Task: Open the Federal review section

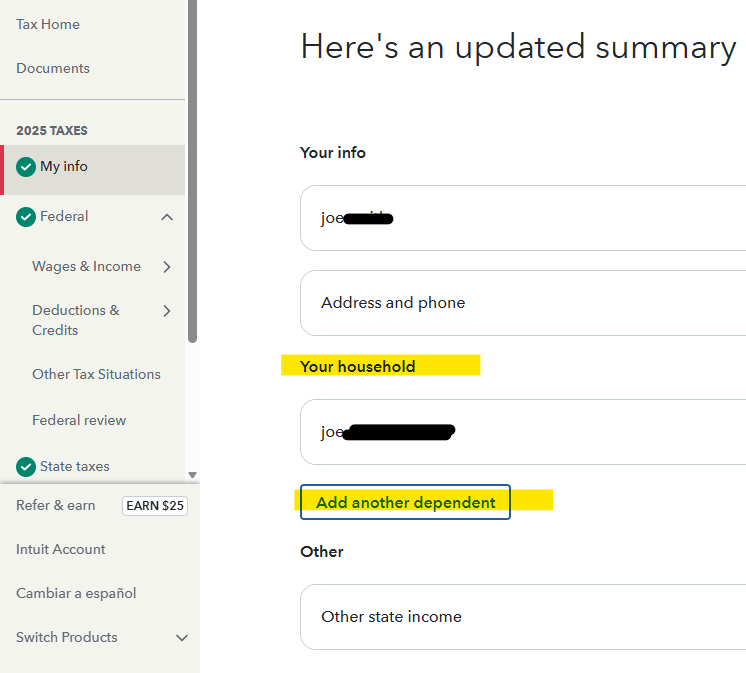Action: [x=79, y=420]
